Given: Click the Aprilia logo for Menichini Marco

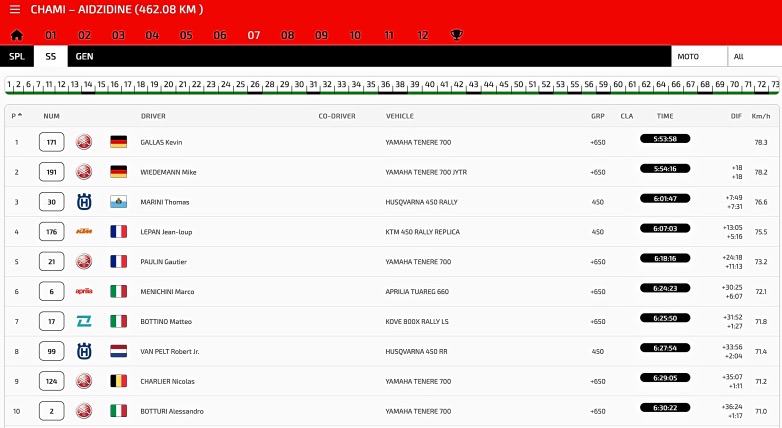Looking at the screenshot, I should [x=84, y=292].
